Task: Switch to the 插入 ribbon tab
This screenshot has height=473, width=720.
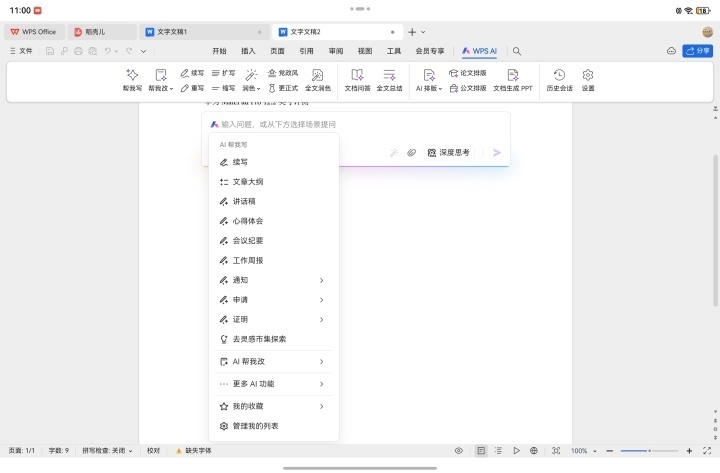Action: point(248,51)
